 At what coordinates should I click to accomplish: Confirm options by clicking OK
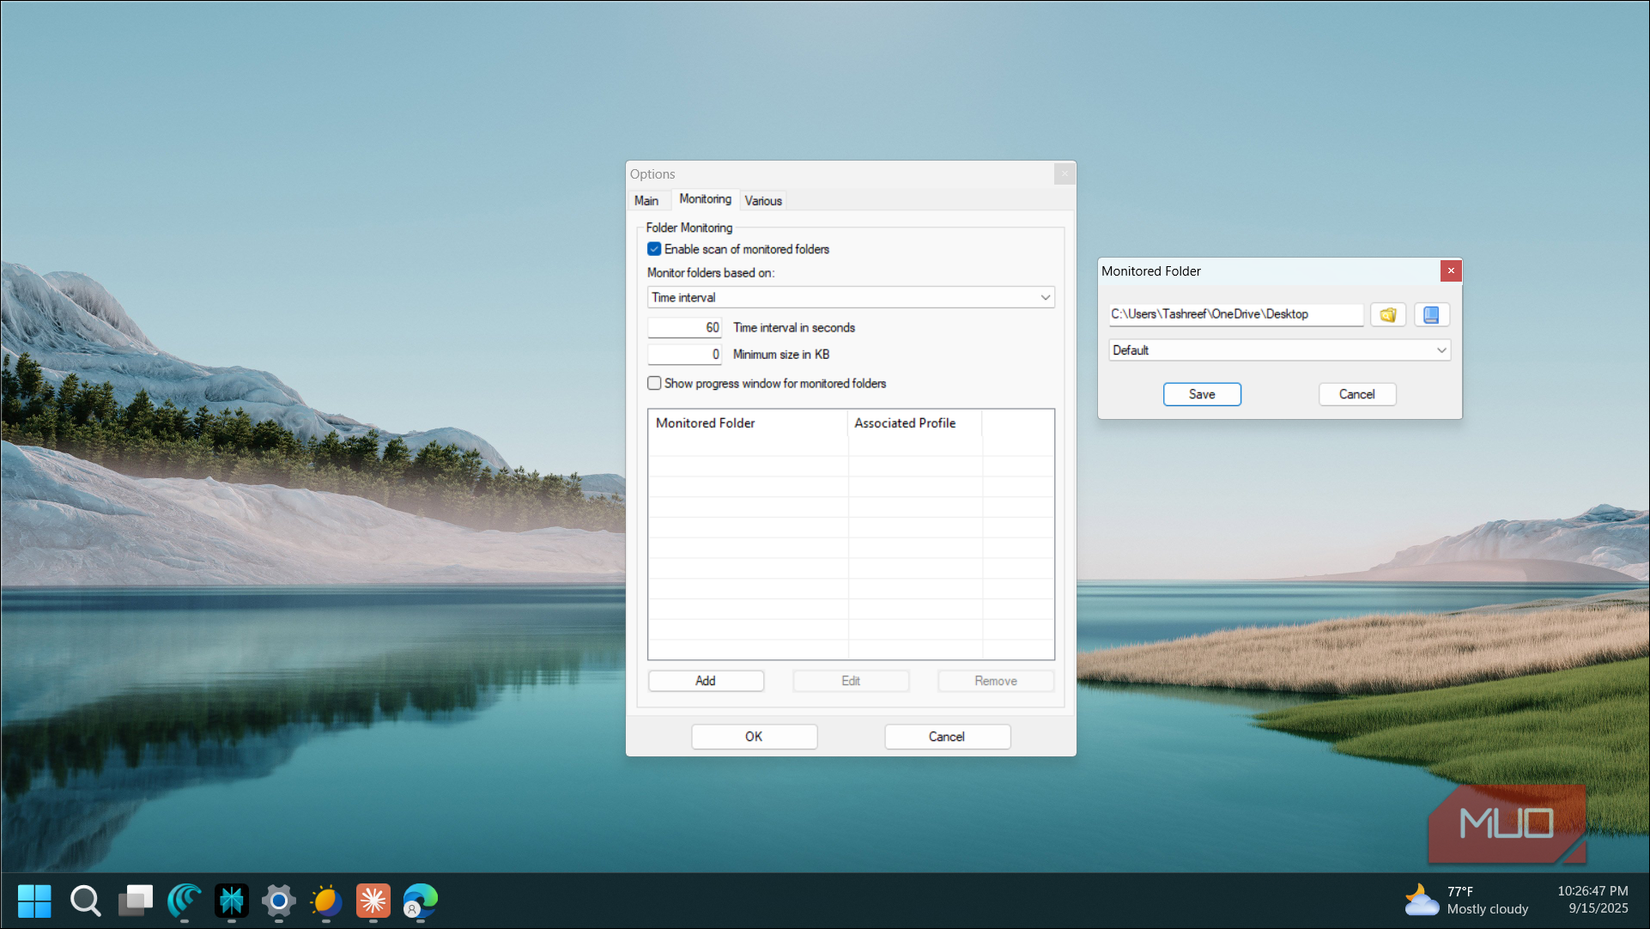coord(754,736)
